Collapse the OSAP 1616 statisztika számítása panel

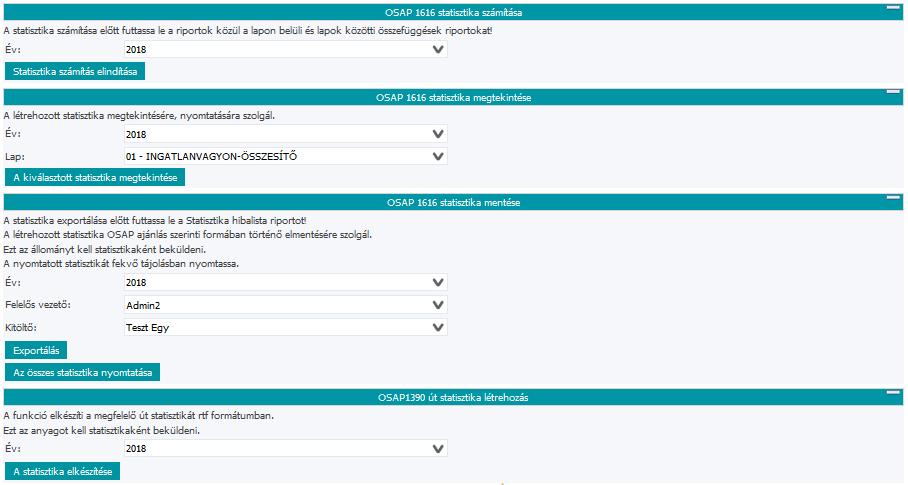pyautogui.click(x=893, y=7)
